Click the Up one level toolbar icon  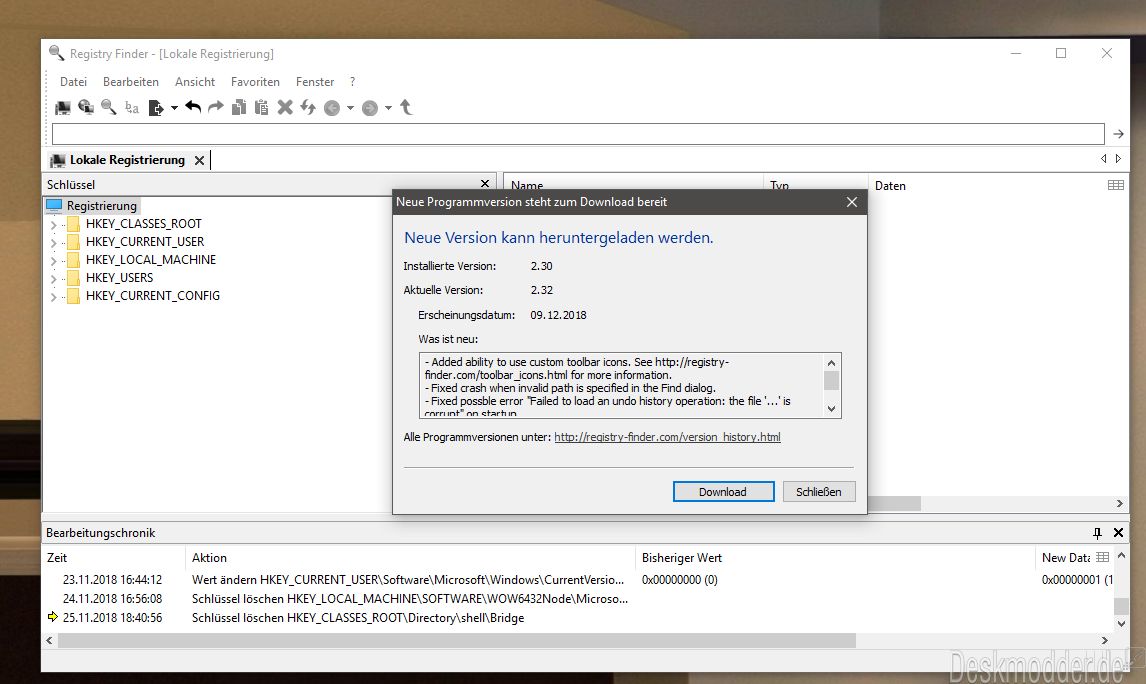[x=406, y=107]
